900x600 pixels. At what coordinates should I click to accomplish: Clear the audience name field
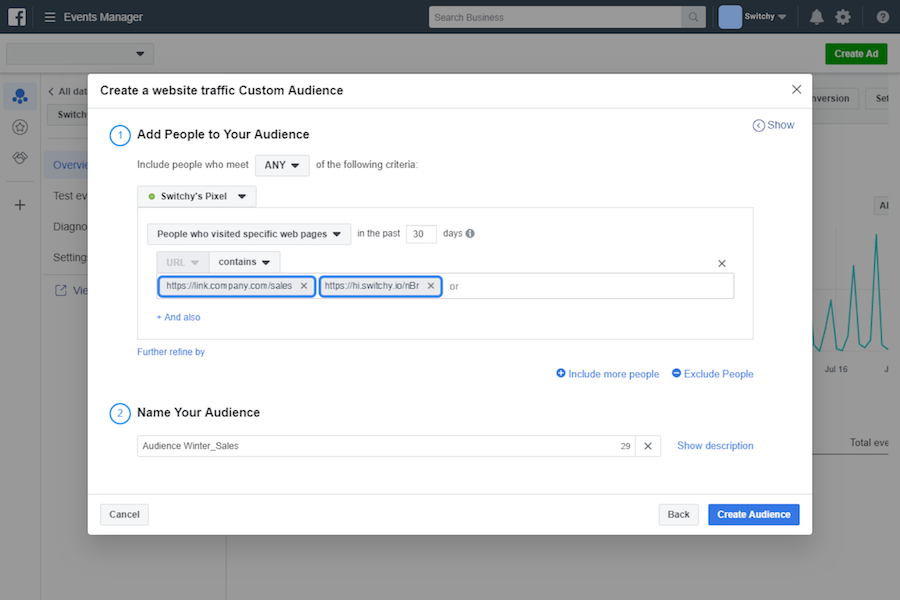tap(647, 446)
